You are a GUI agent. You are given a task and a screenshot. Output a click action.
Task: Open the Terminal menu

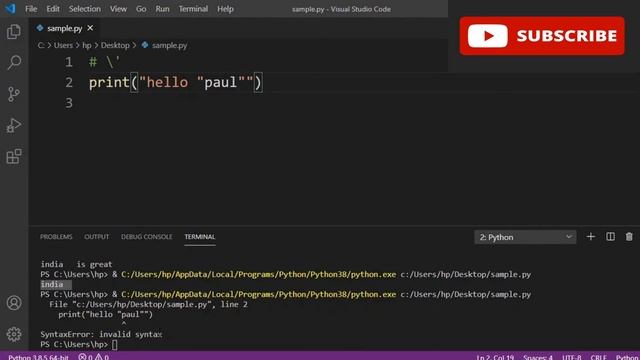point(193,9)
